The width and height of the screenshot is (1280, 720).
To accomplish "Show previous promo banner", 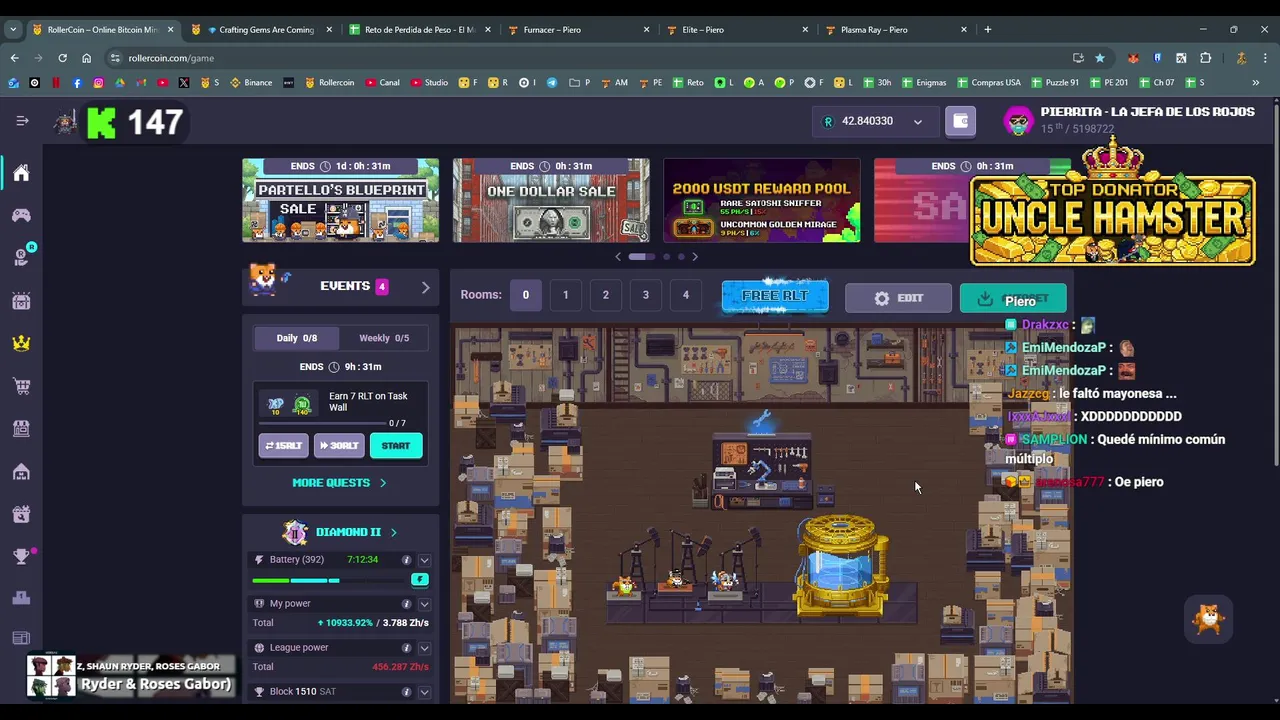I will (618, 257).
